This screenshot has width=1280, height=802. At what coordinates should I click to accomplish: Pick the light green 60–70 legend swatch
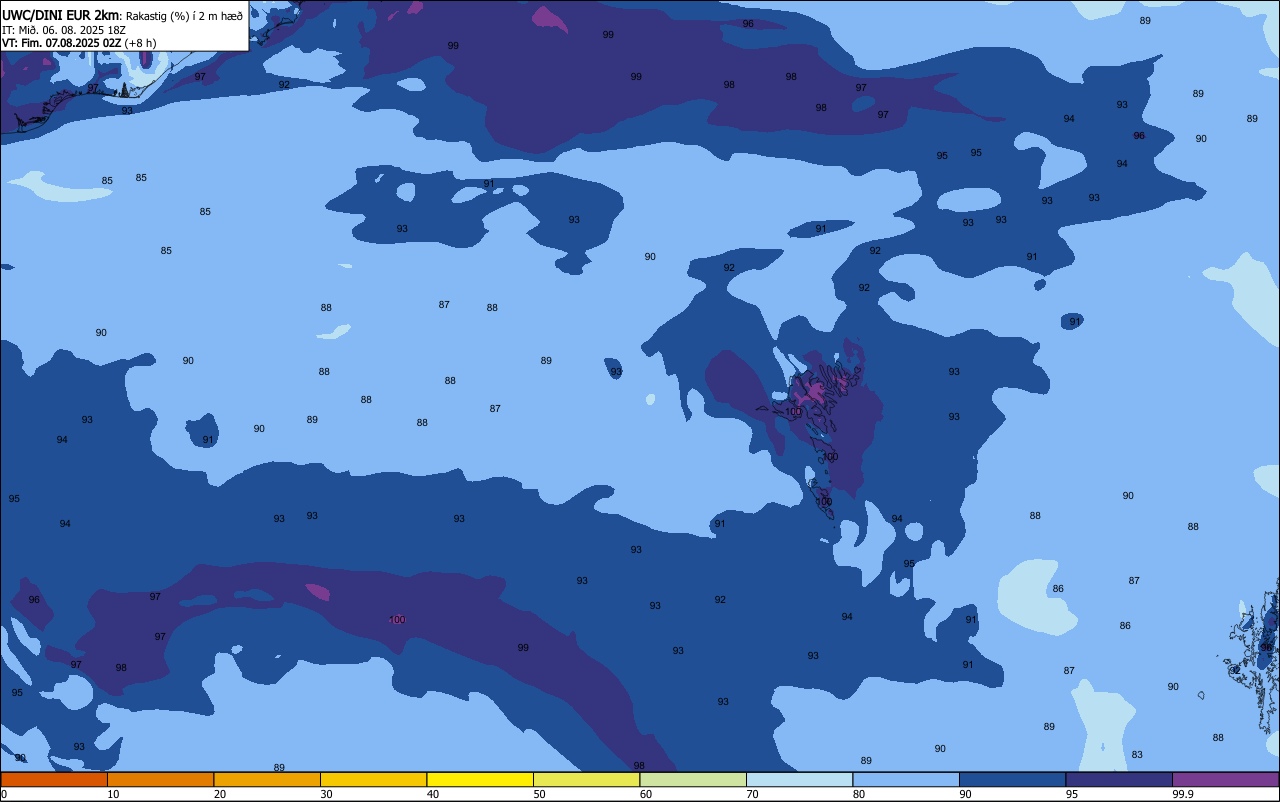[693, 779]
